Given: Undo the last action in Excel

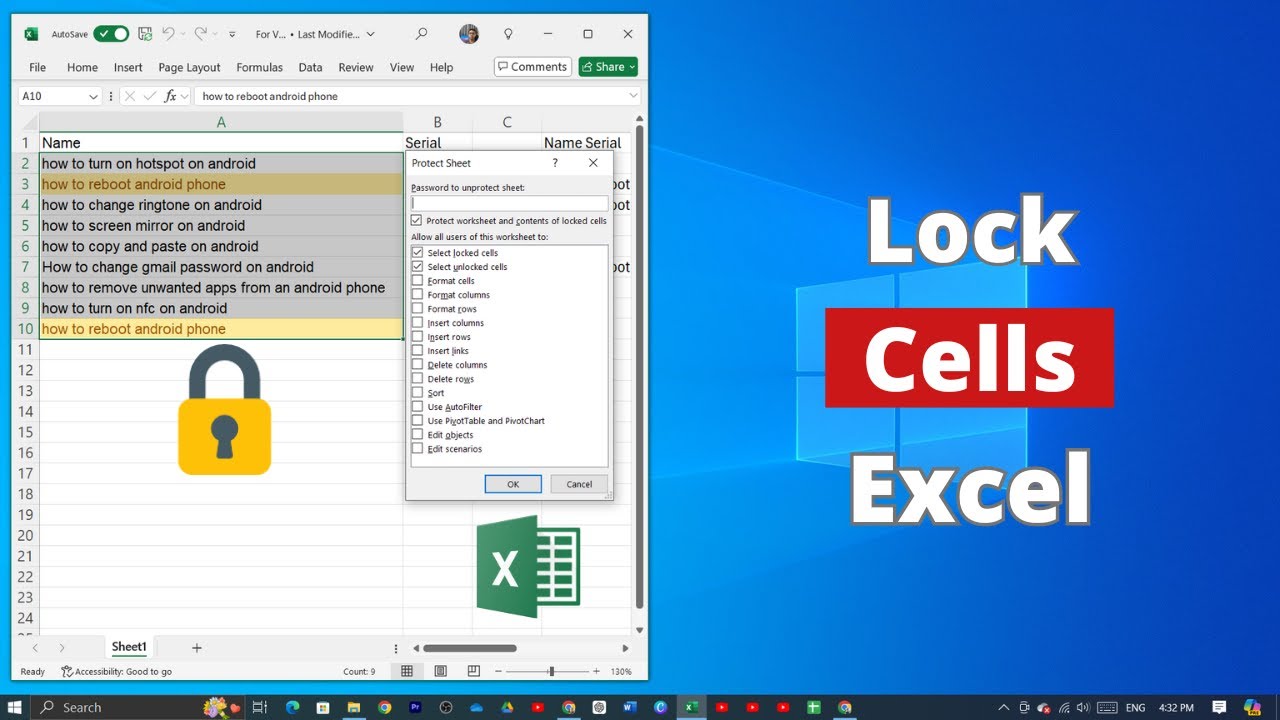Looking at the screenshot, I should pyautogui.click(x=169, y=34).
